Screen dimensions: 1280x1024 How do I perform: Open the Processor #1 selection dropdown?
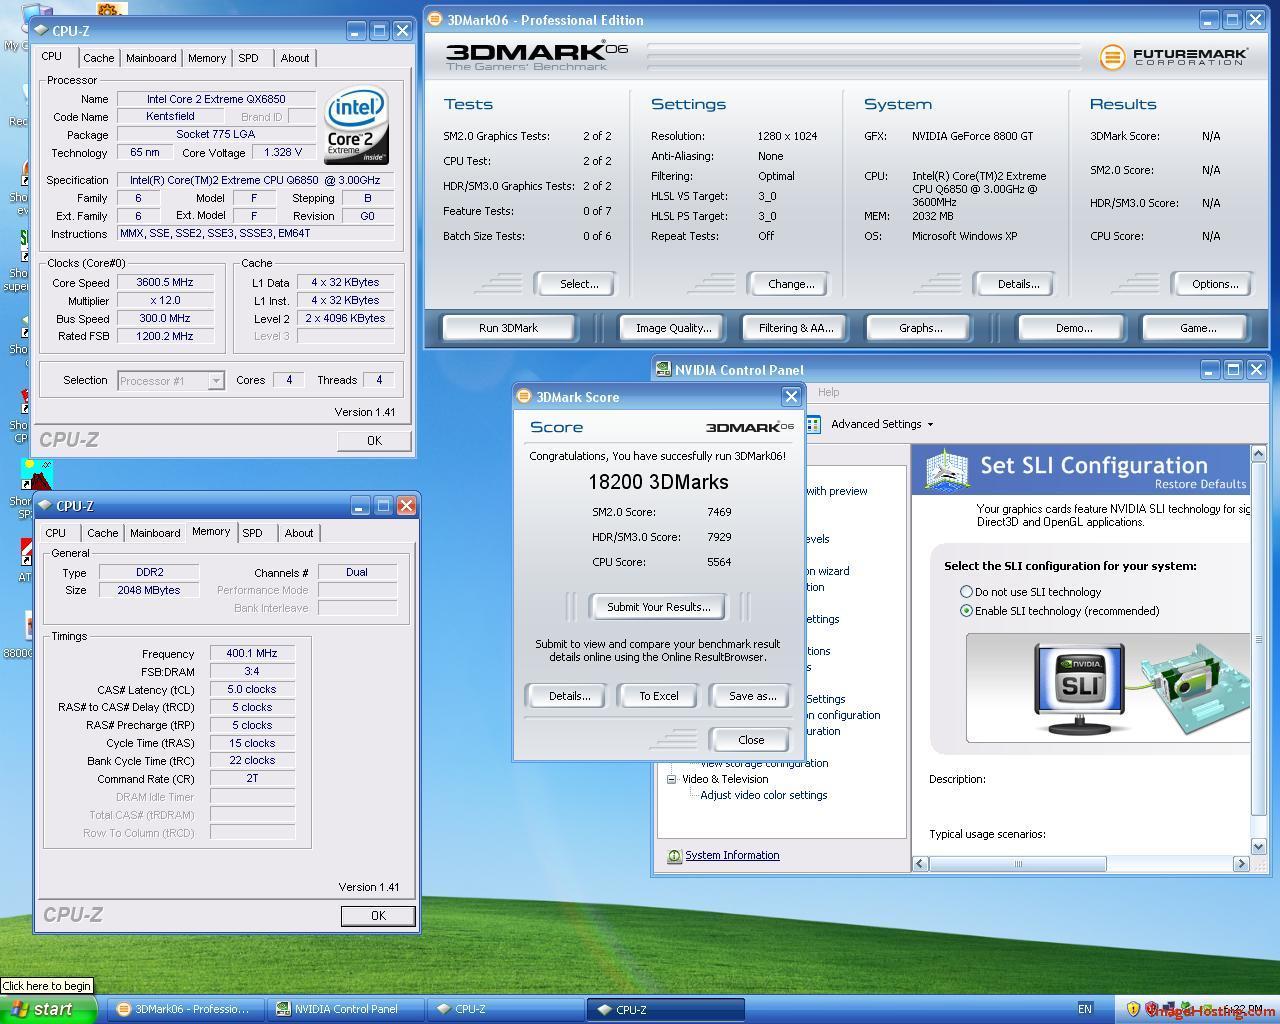[215, 381]
